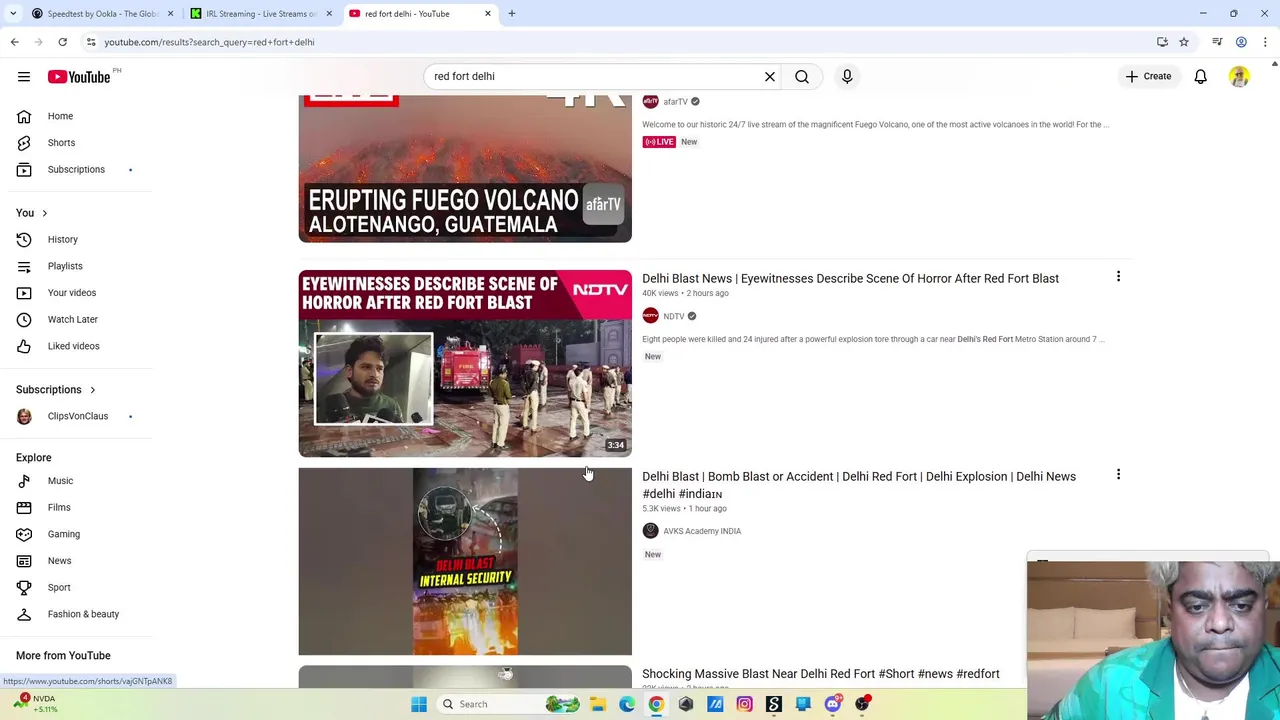Open the Bomb Blast or Accident video title

[x=859, y=485]
